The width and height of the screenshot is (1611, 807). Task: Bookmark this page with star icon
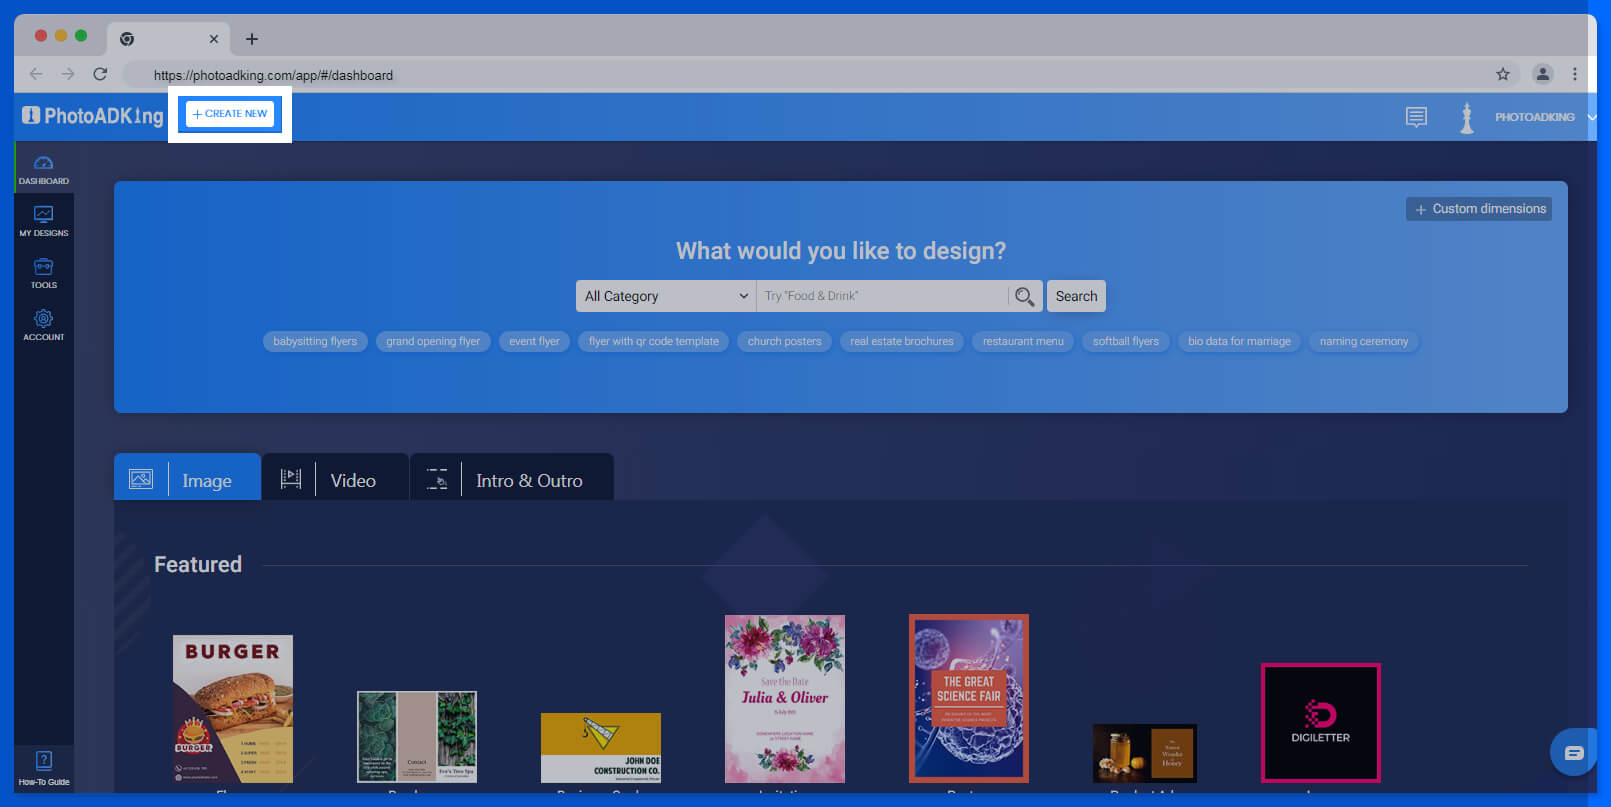tap(1502, 74)
